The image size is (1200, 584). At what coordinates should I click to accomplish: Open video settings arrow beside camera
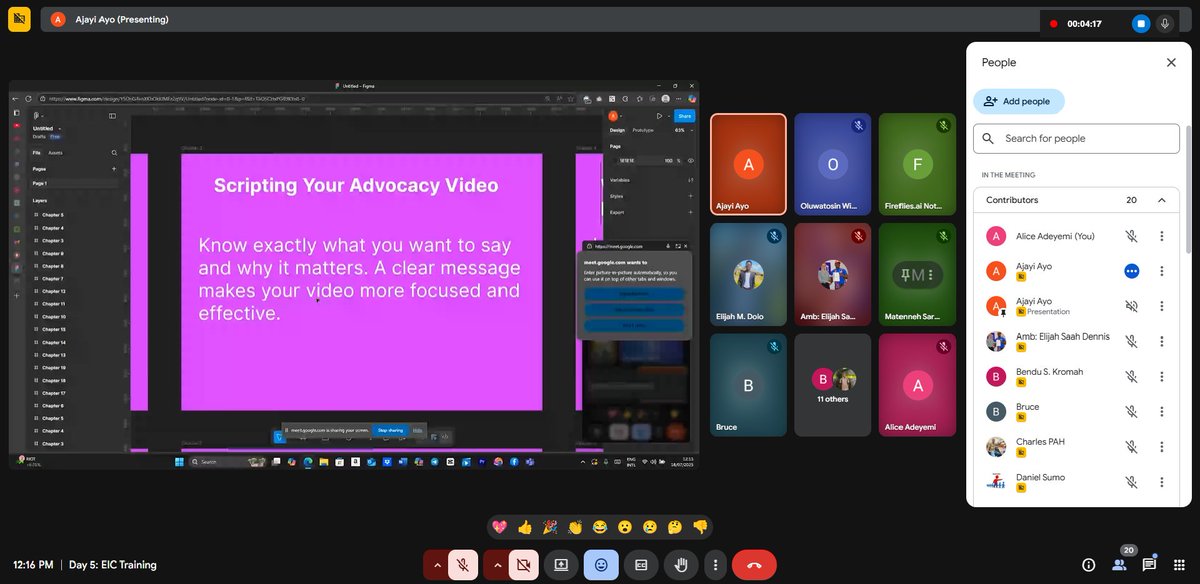click(x=496, y=565)
